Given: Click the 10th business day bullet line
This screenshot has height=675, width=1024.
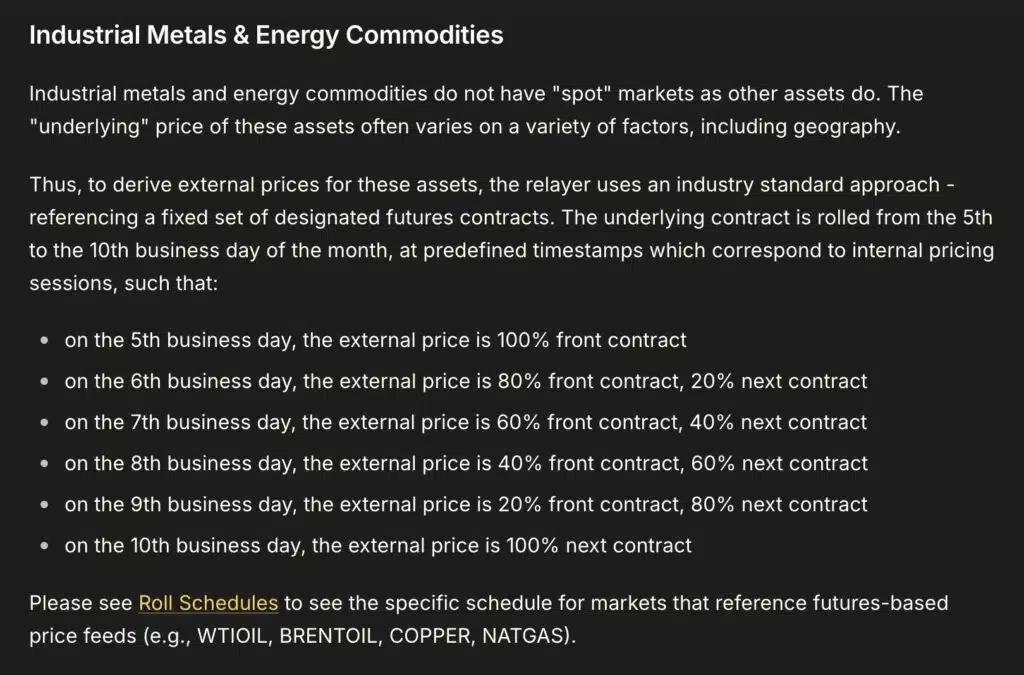Looking at the screenshot, I should coord(377,546).
